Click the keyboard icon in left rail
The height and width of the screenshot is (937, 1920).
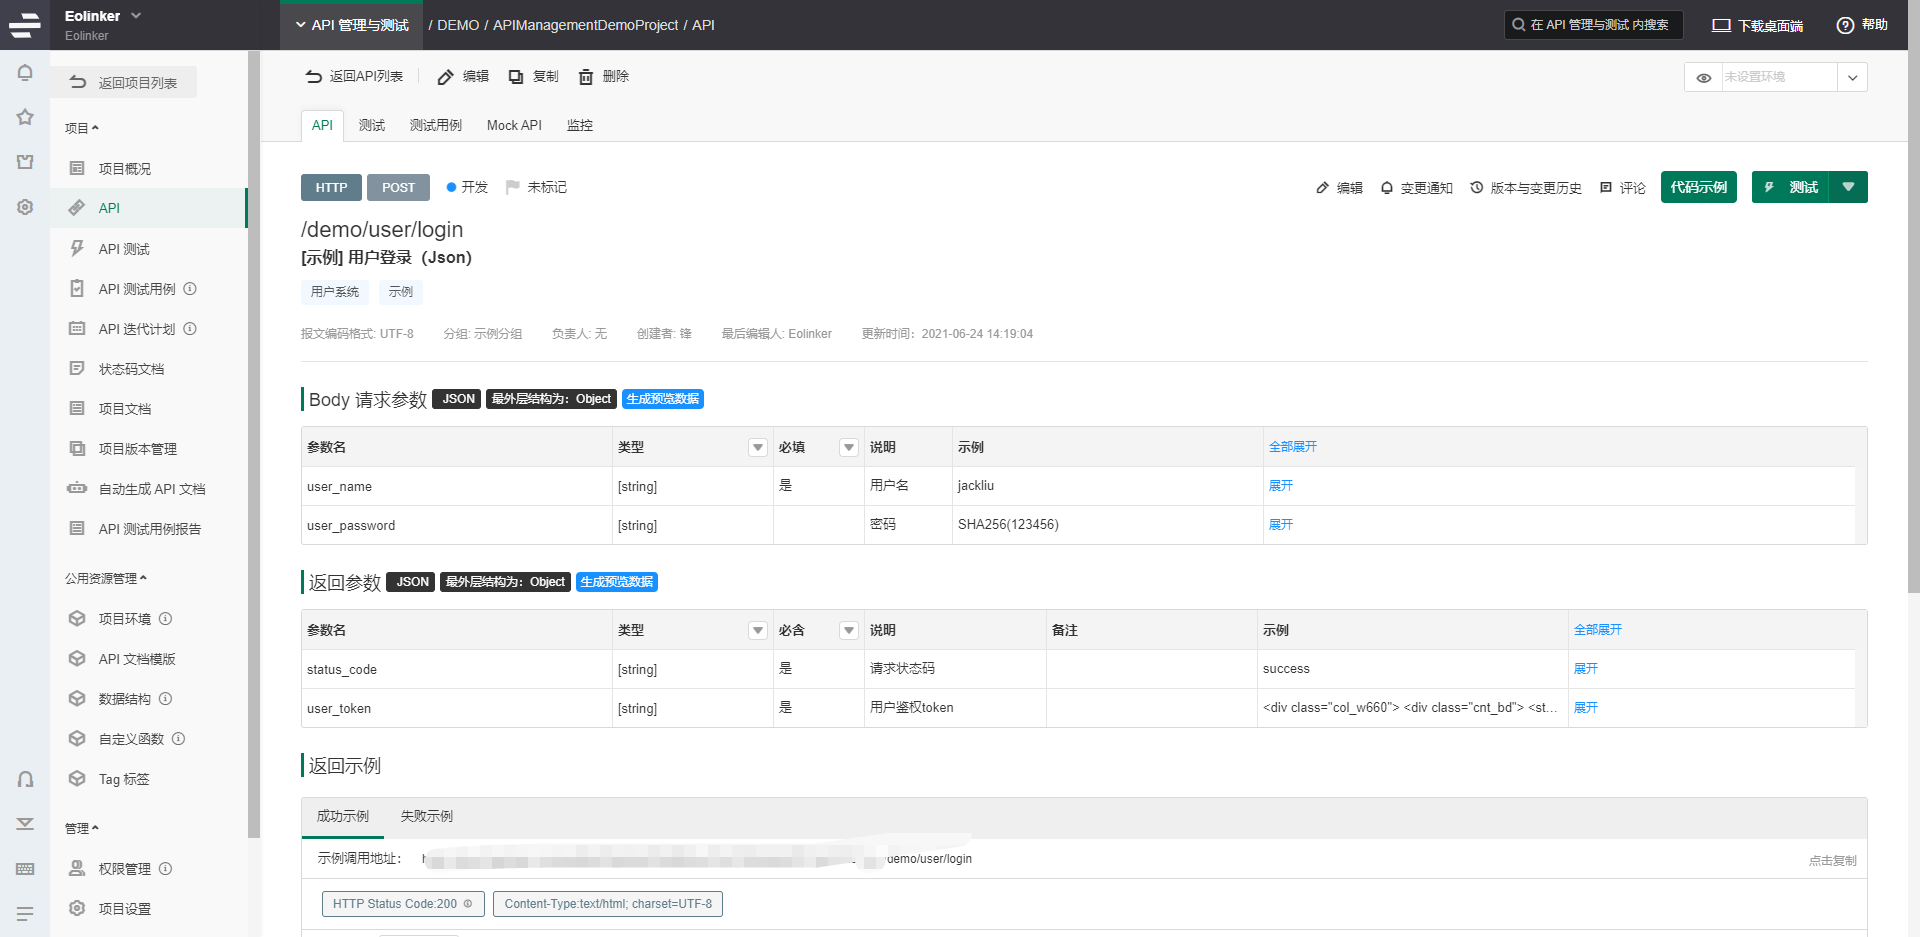[25, 869]
